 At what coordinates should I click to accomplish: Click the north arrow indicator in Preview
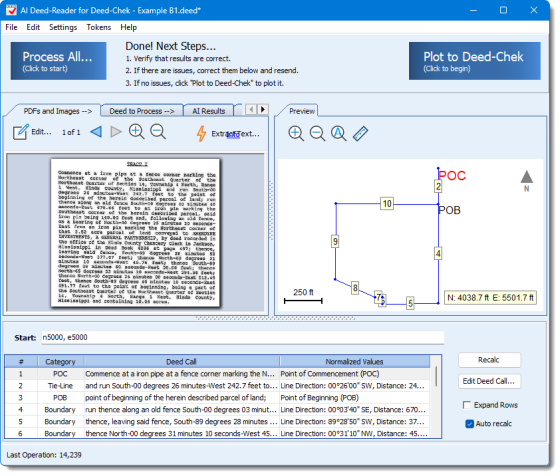click(x=526, y=181)
